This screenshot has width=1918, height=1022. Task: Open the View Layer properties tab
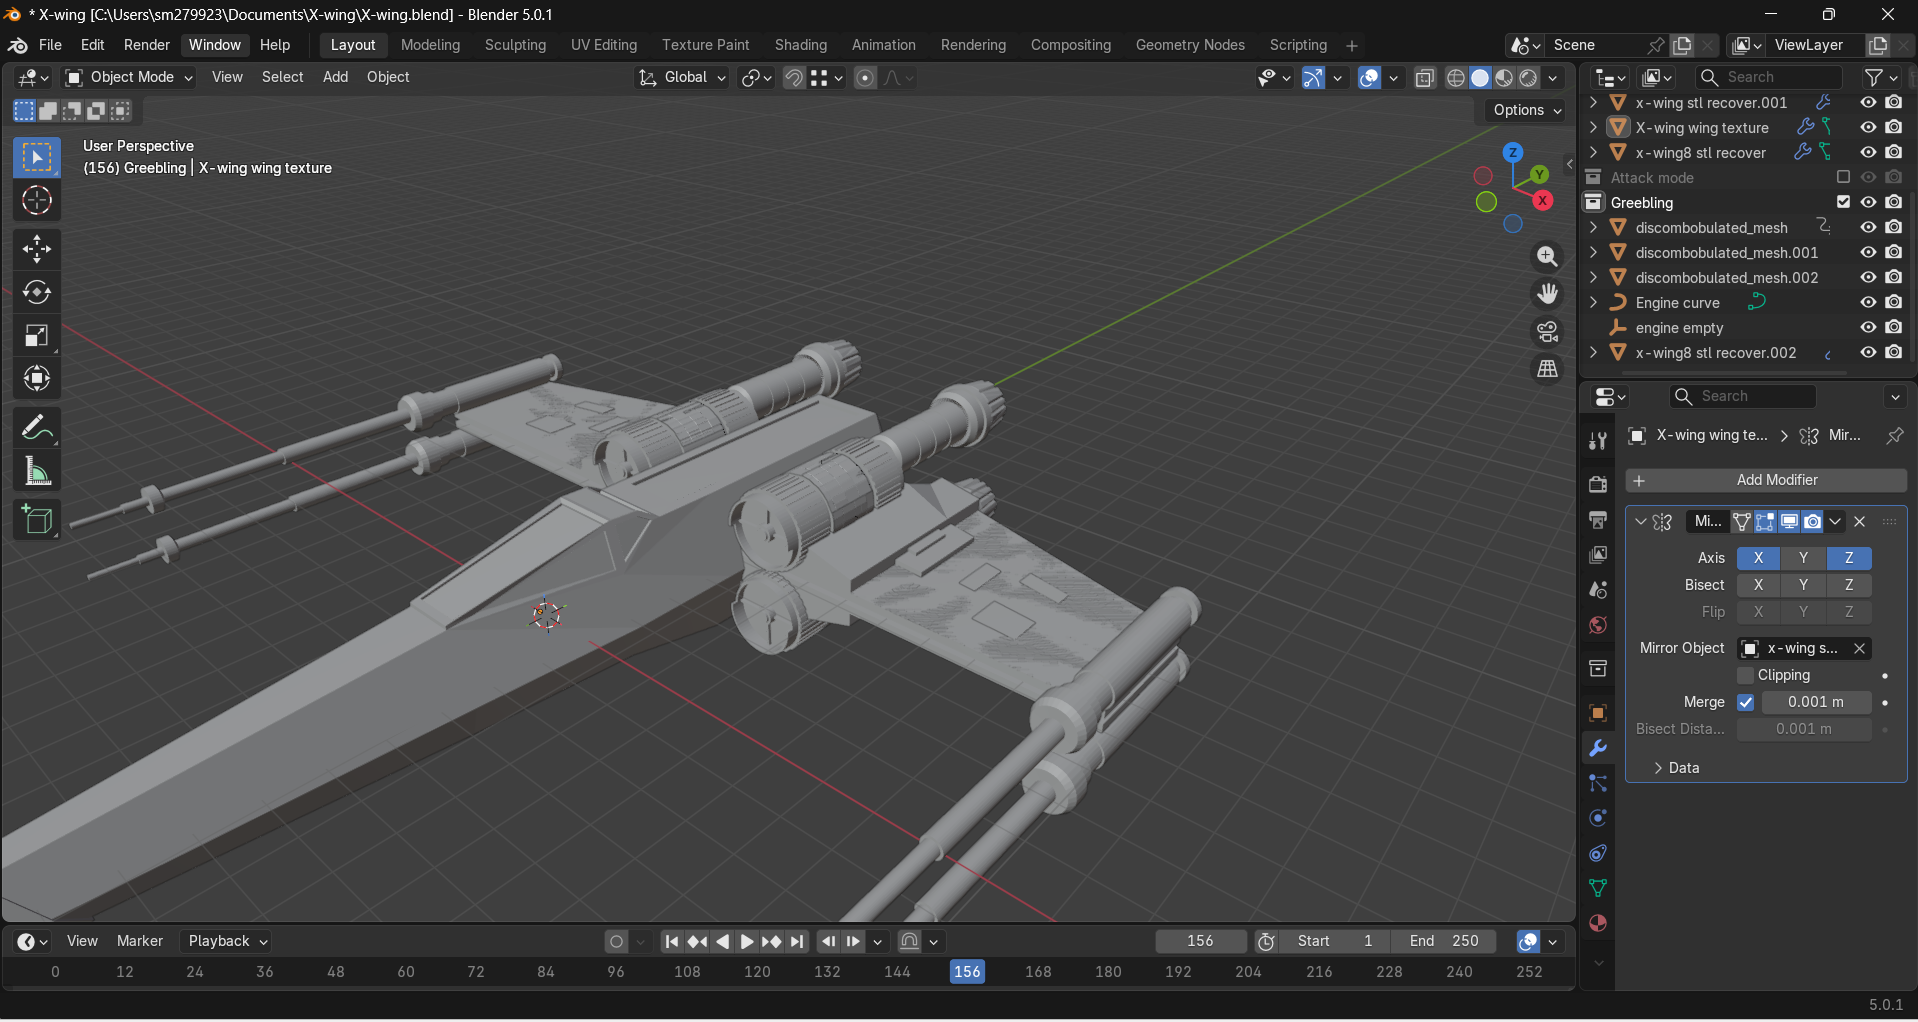click(x=1598, y=555)
